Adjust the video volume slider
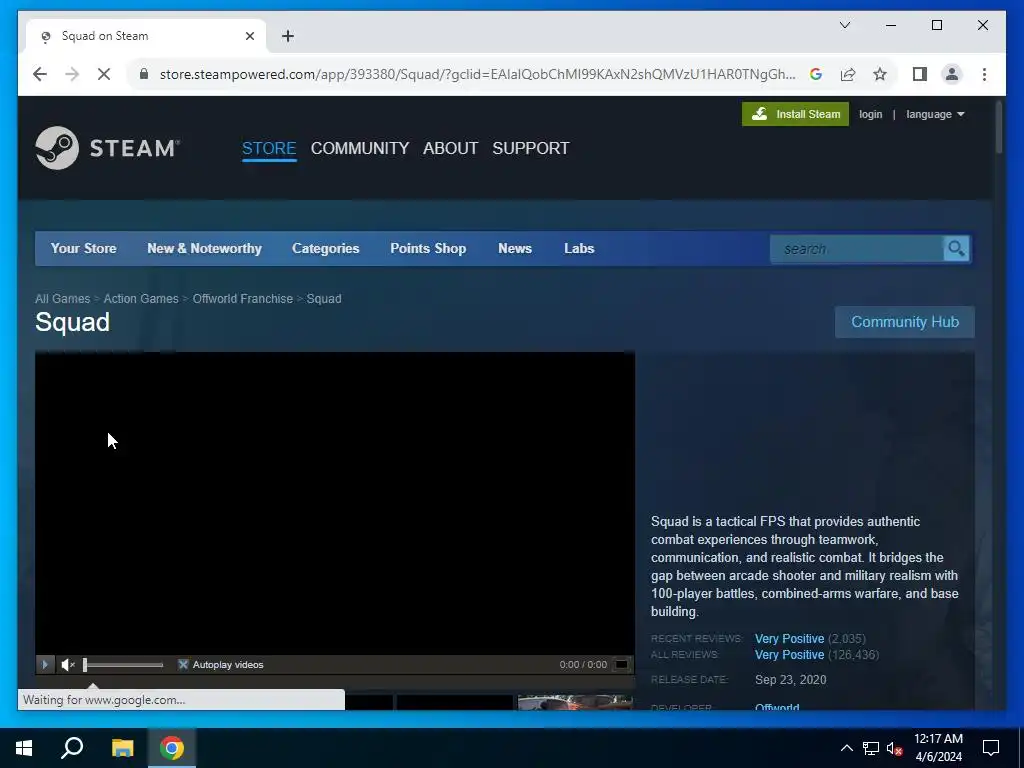 (123, 665)
